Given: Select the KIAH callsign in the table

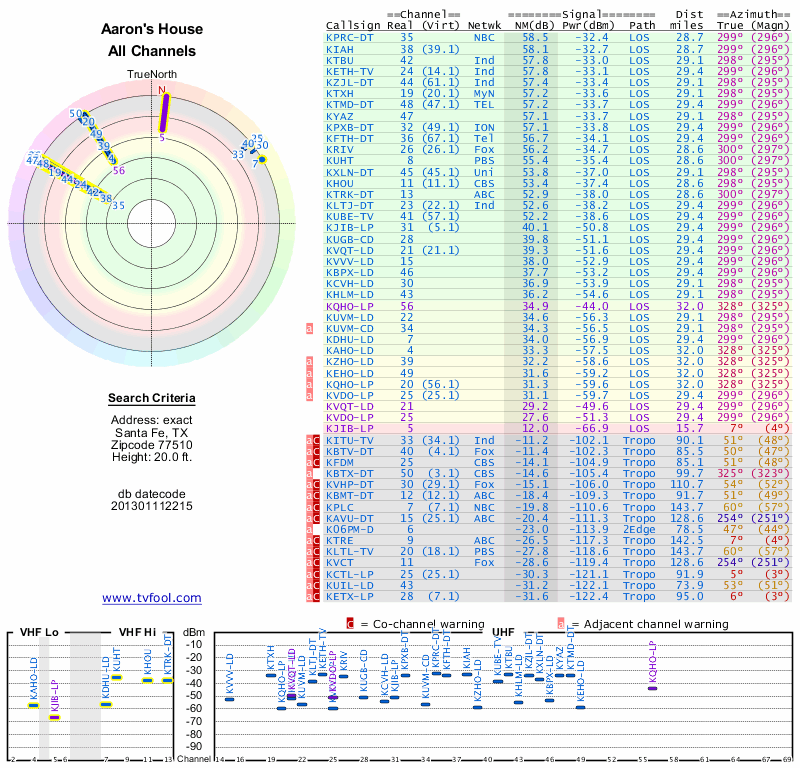Looking at the screenshot, I should pyautogui.click(x=340, y=49).
